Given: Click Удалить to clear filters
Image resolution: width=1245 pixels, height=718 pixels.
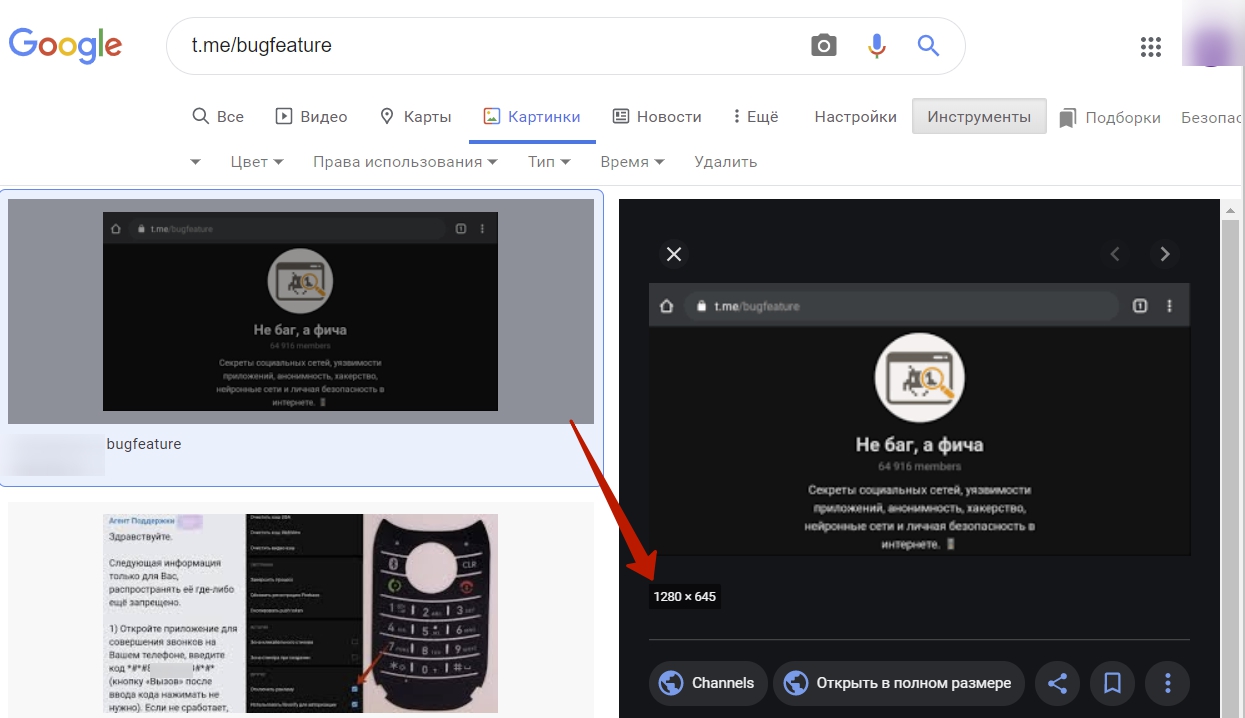Looking at the screenshot, I should click(x=726, y=162).
